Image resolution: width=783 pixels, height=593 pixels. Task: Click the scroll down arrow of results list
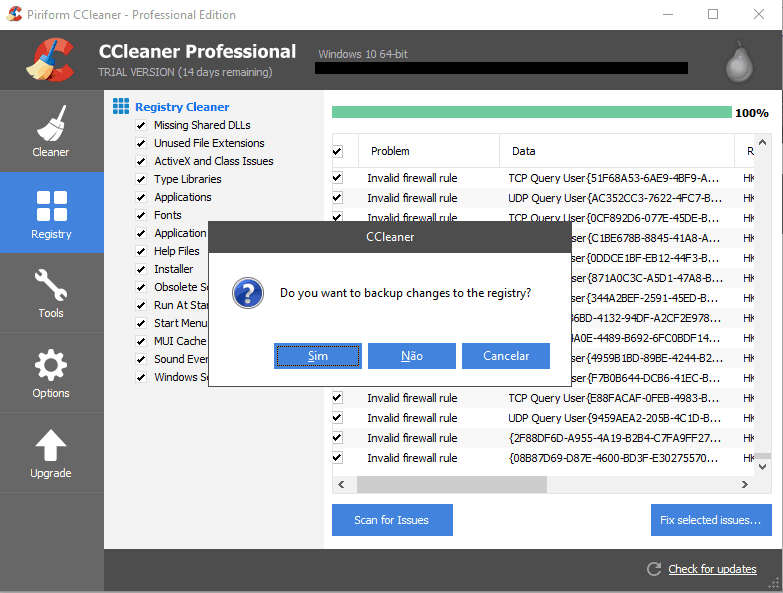(763, 467)
